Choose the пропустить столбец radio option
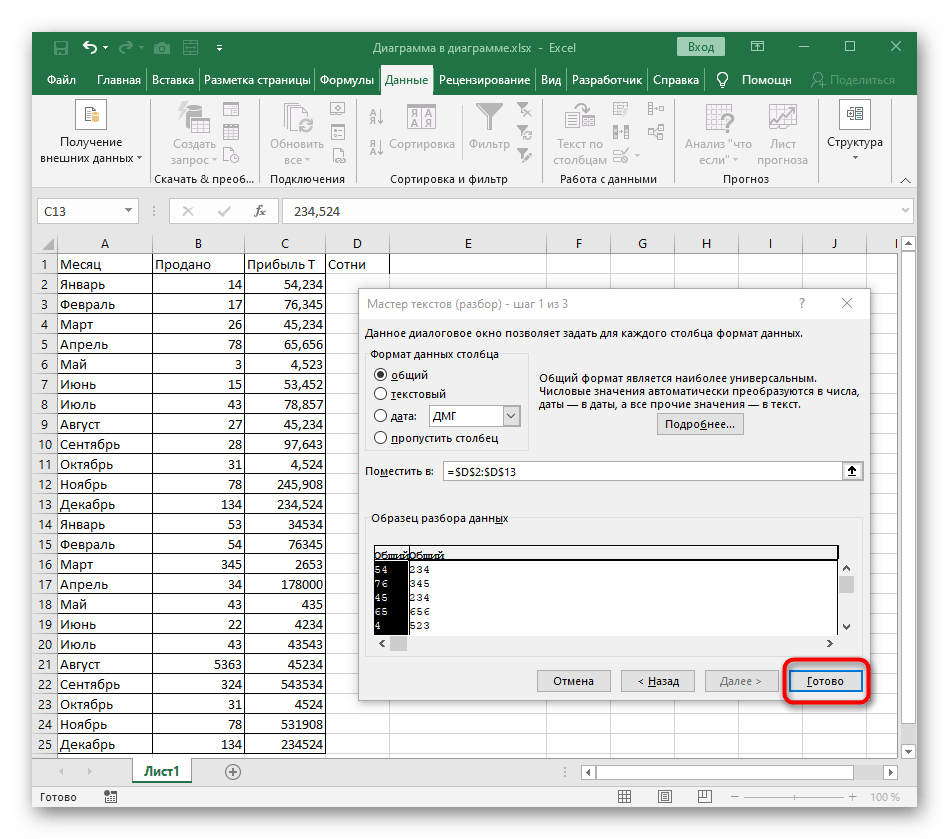This screenshot has width=949, height=839. (380, 437)
